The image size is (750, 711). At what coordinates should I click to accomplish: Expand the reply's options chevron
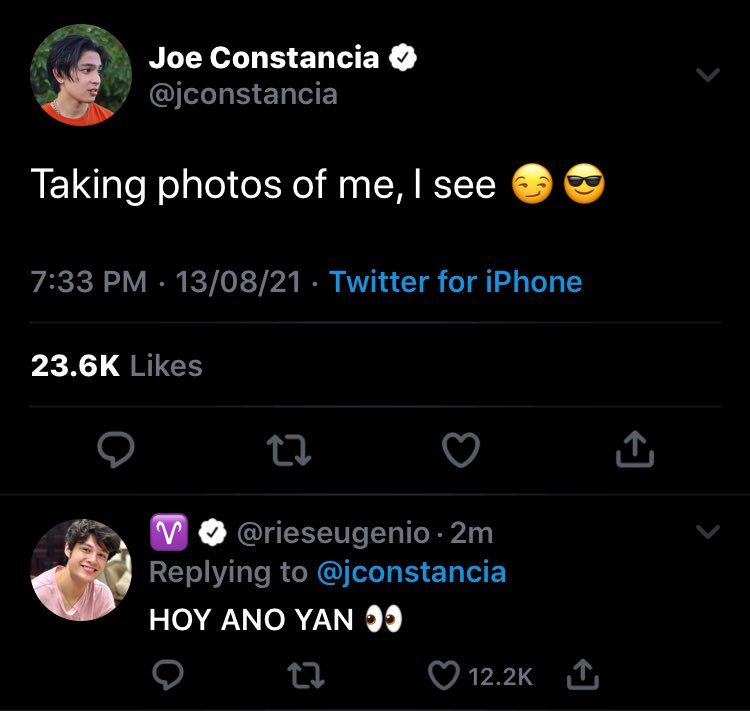click(708, 532)
